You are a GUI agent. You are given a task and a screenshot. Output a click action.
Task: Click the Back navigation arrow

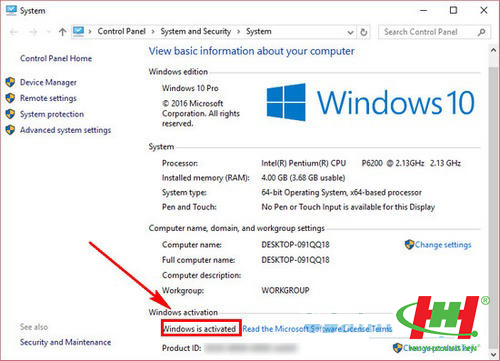click(14, 32)
